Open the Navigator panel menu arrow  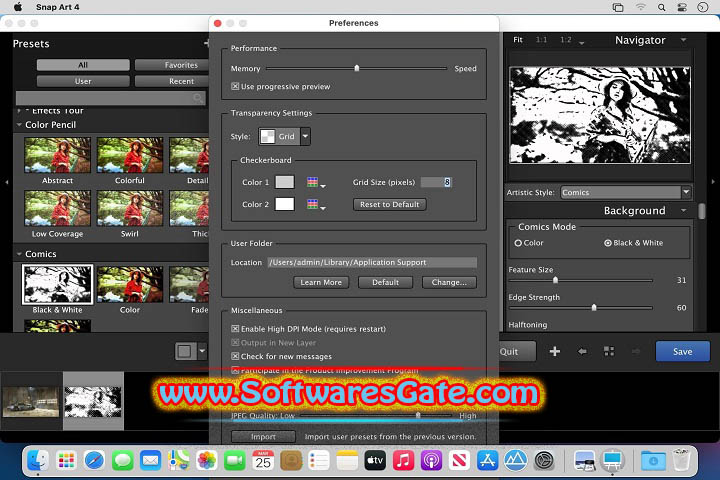pyautogui.click(x=683, y=40)
